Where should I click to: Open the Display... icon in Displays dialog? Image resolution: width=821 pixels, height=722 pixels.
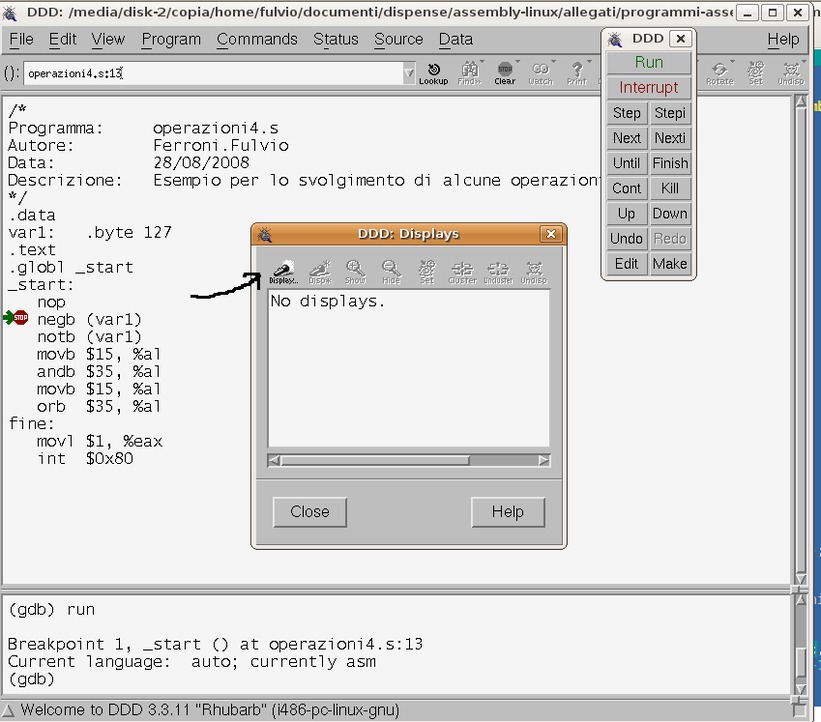(283, 271)
